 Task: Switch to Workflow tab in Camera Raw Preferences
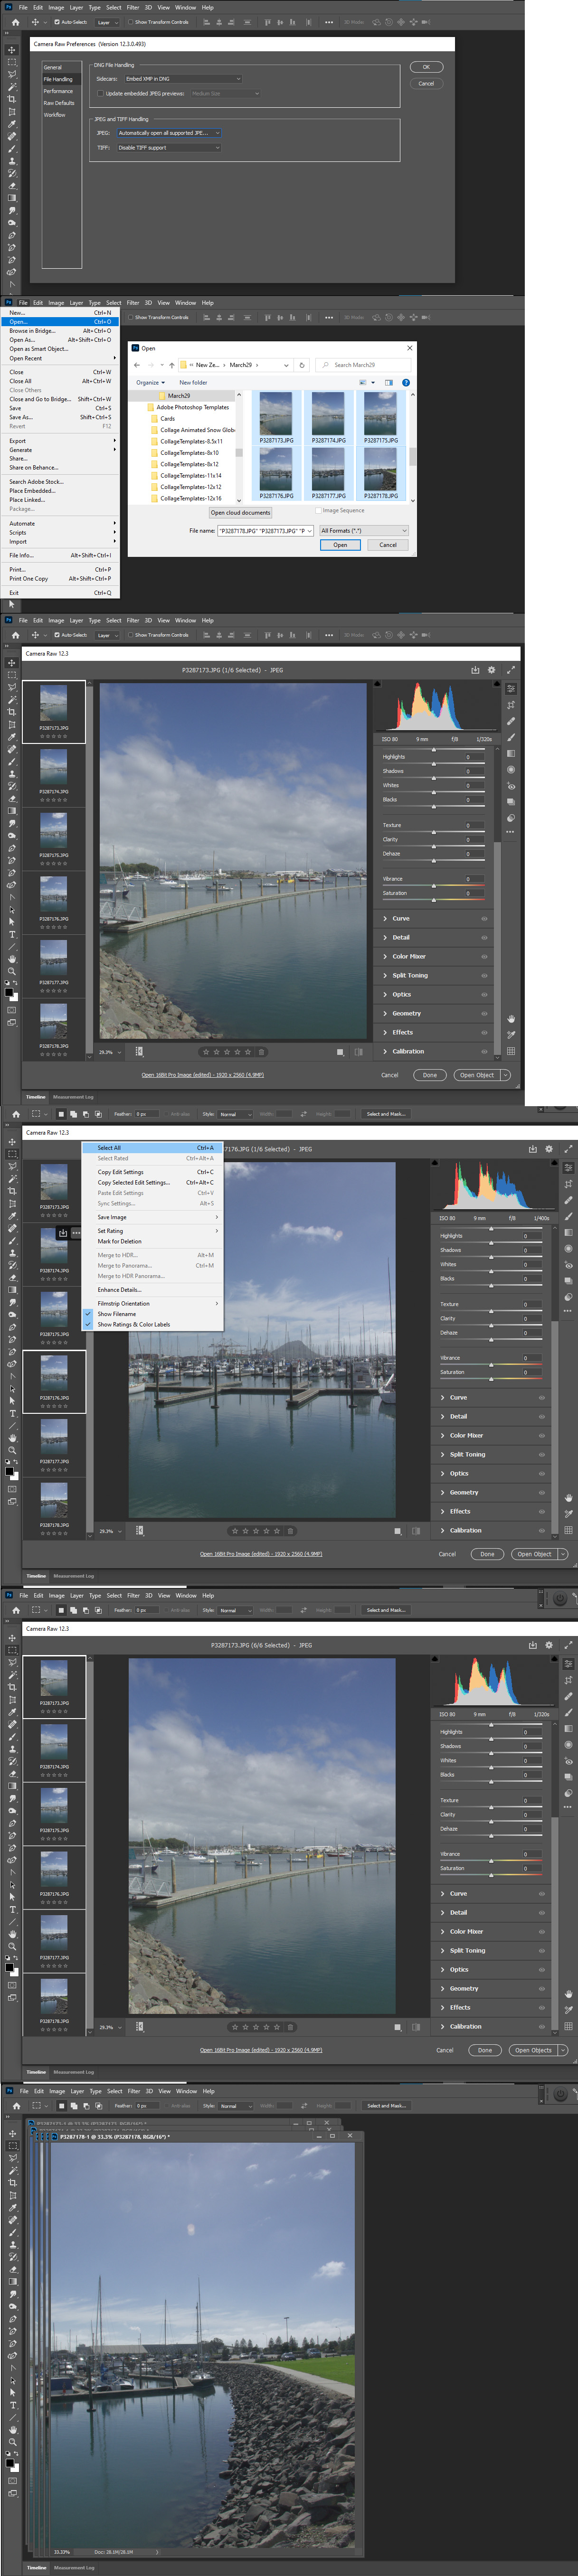55,115
